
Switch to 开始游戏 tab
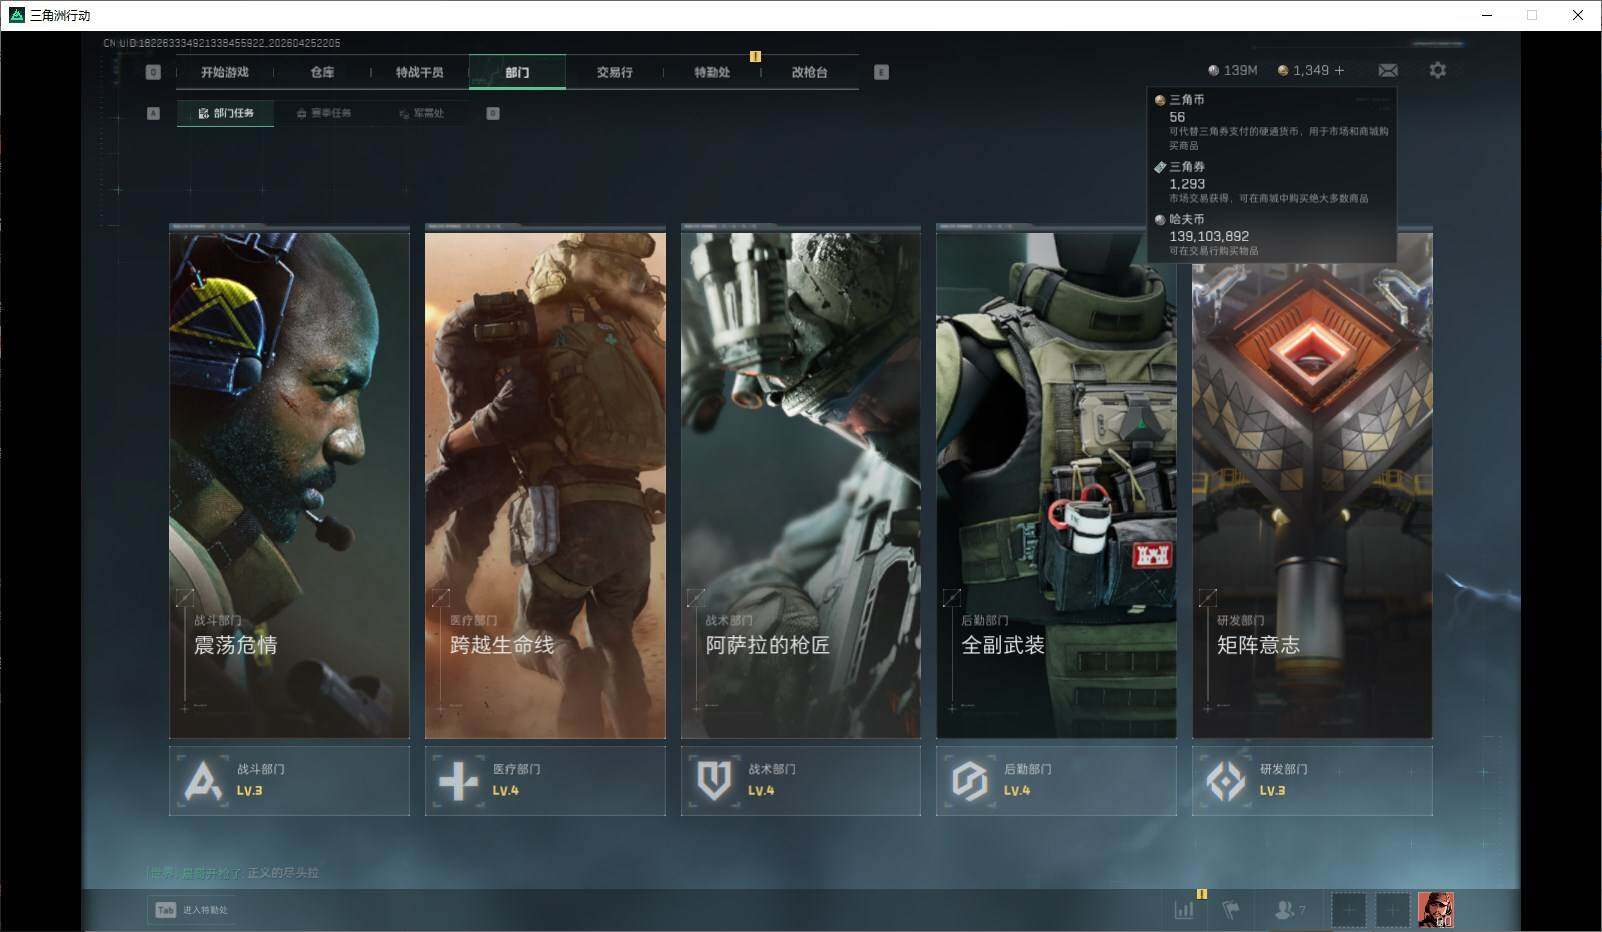[224, 72]
